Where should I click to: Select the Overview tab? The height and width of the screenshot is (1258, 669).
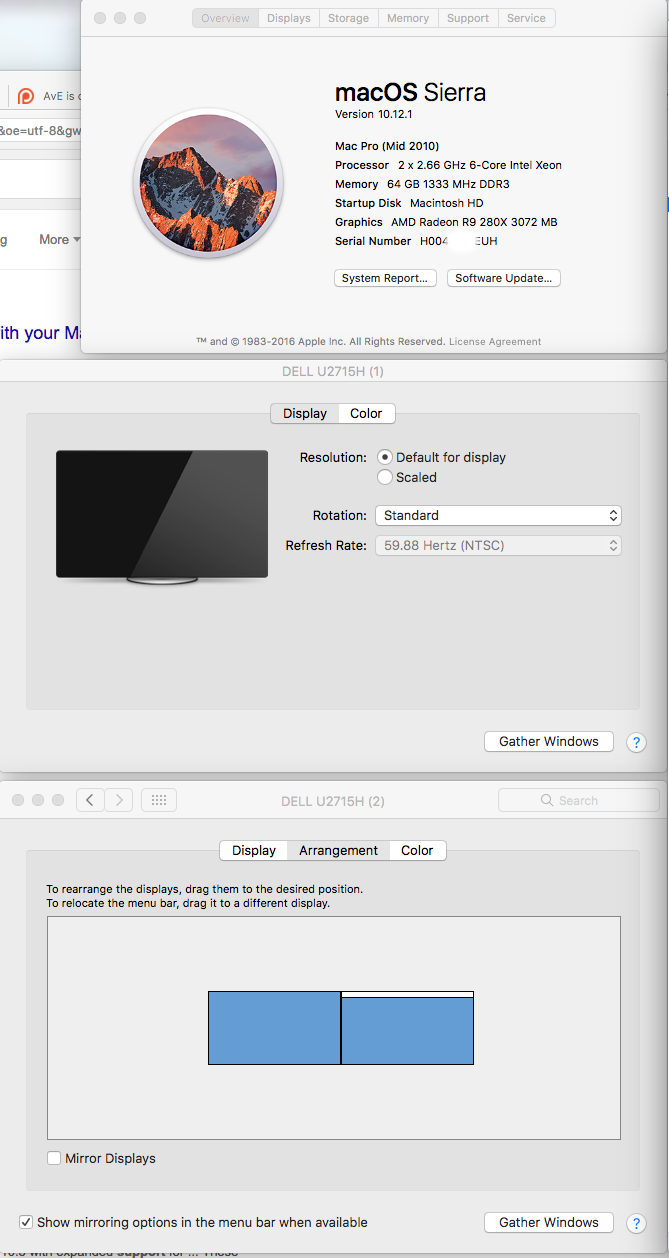pos(226,18)
